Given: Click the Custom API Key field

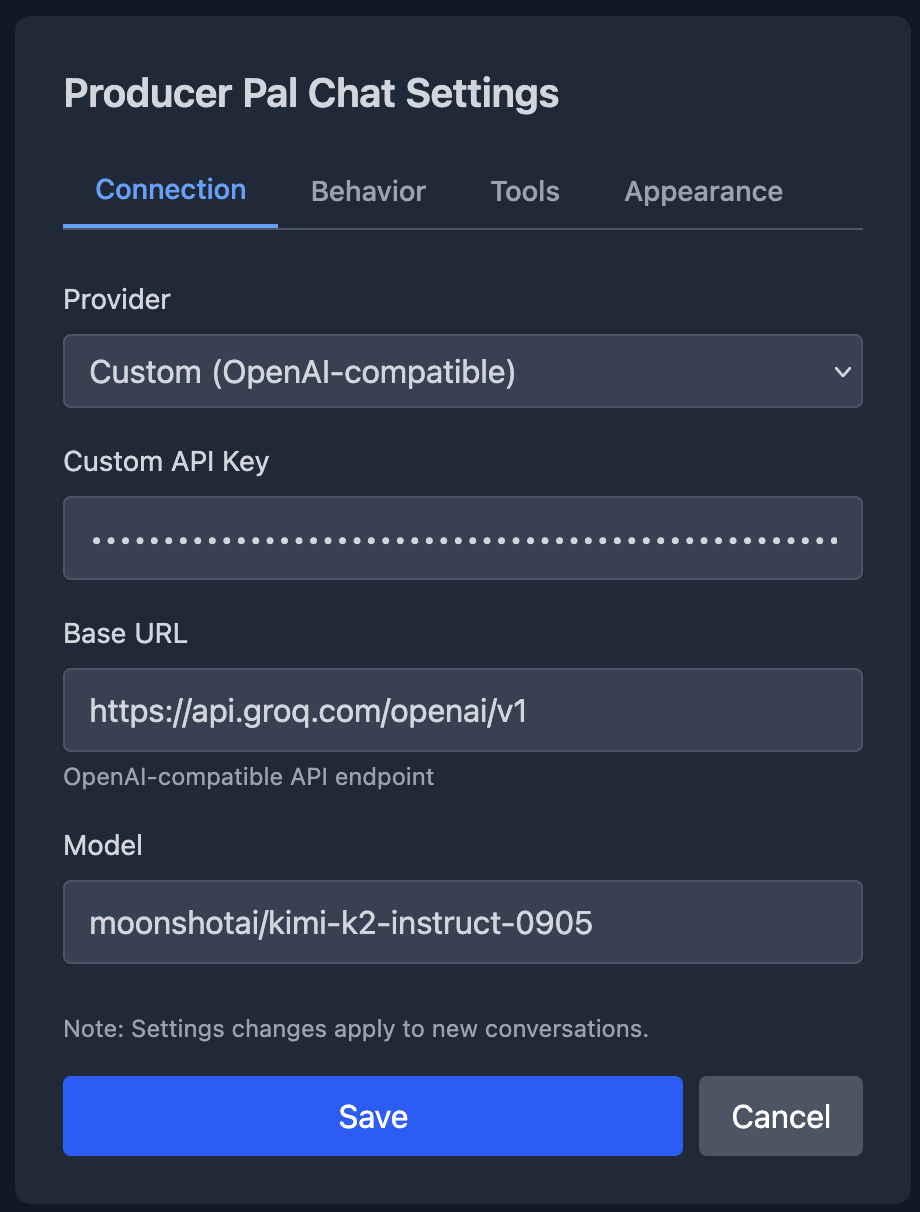Looking at the screenshot, I should click(462, 538).
